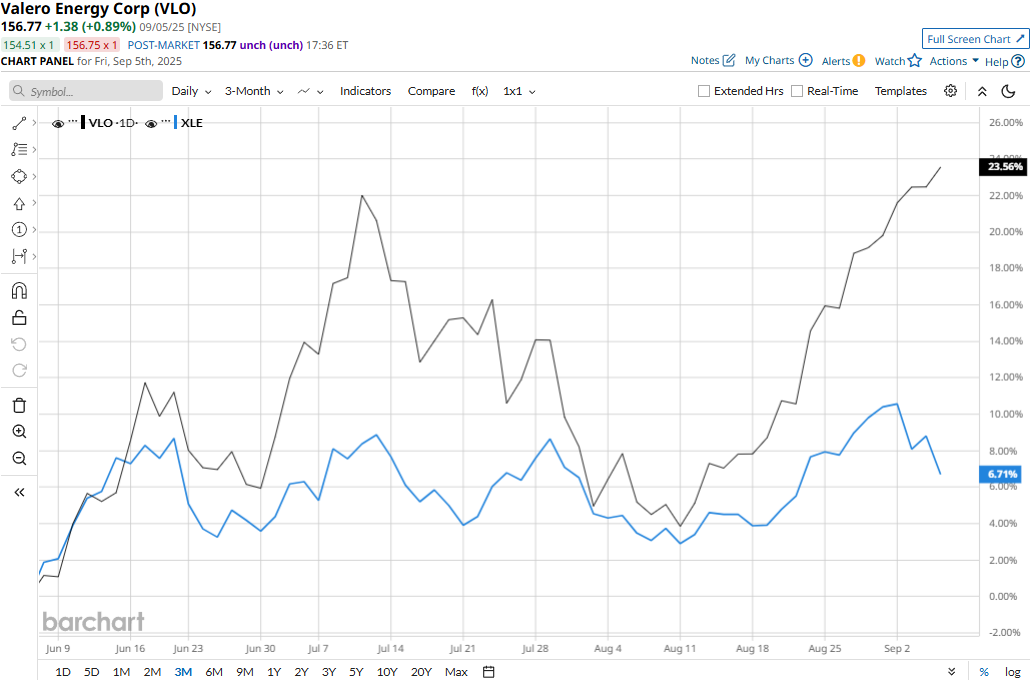
Task: Collapse the chart toolbar with double chevron
Action: [982, 91]
